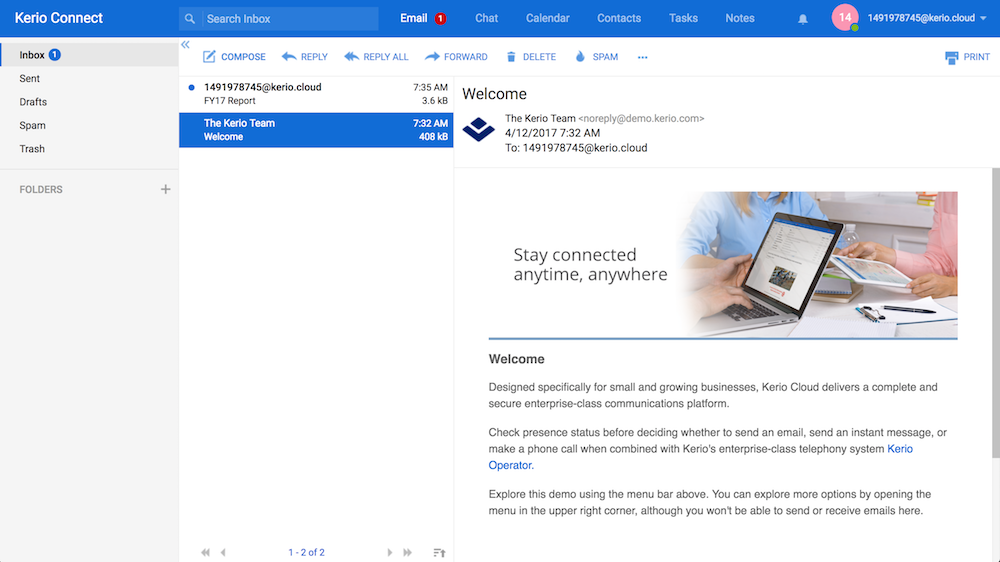Click the Forward button label
This screenshot has height=562, width=1000.
tap(466, 57)
